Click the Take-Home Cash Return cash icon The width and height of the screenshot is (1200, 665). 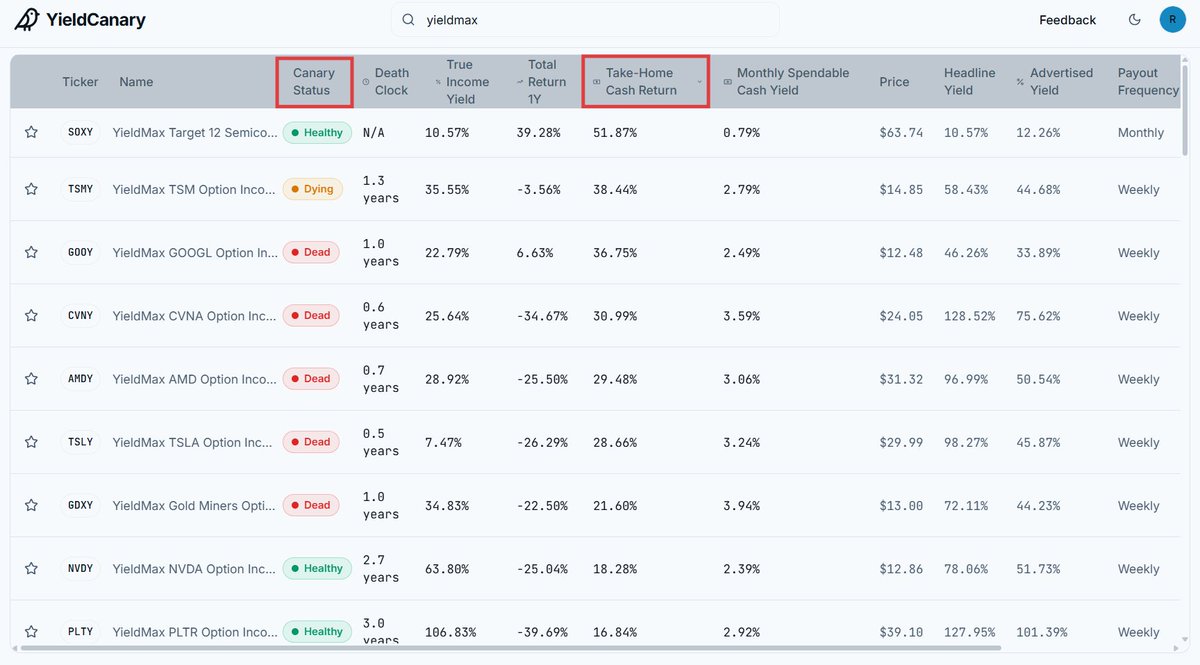[597, 82]
